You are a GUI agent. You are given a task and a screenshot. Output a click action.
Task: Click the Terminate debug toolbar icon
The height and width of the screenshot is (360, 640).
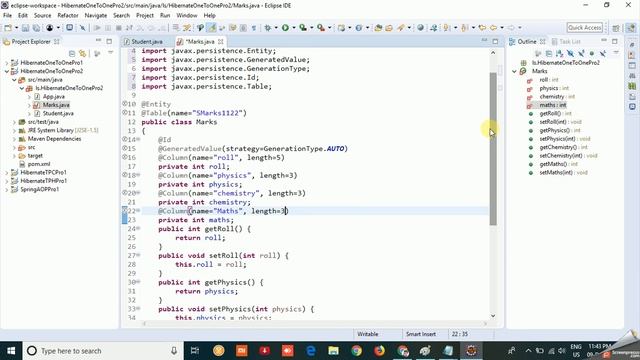(118, 28)
